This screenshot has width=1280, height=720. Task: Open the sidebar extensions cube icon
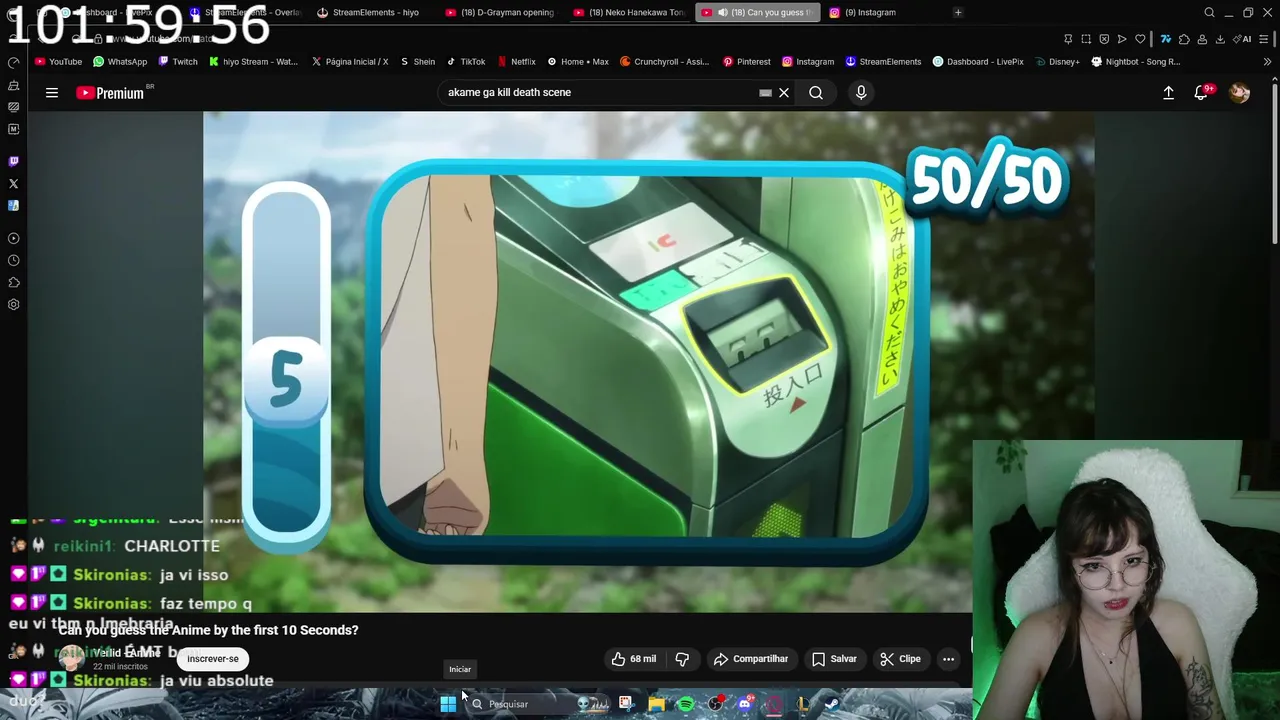click(13, 283)
